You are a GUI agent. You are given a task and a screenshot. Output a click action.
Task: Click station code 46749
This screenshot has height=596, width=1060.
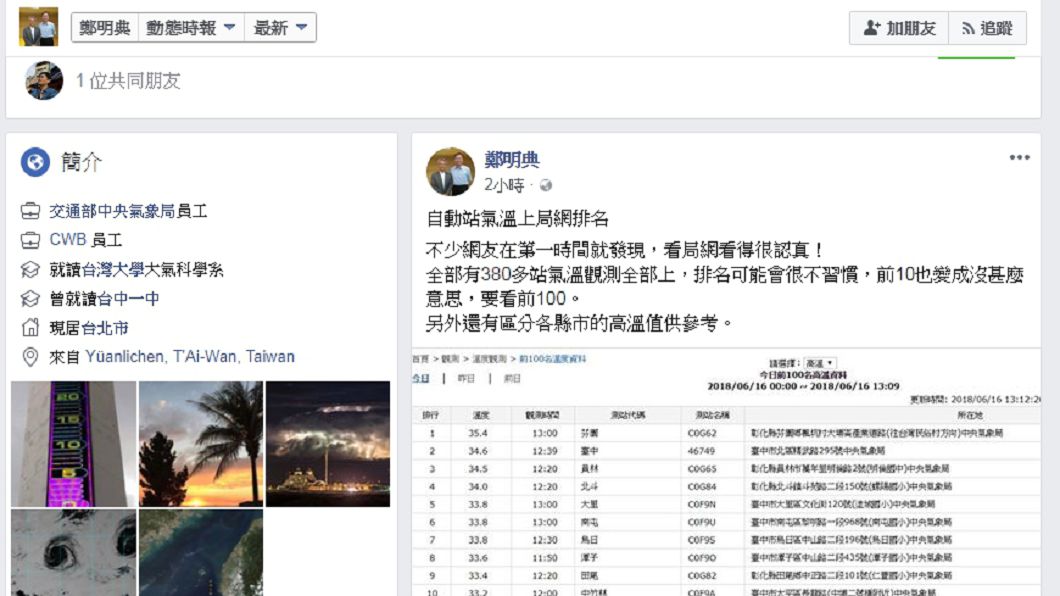[x=701, y=451]
